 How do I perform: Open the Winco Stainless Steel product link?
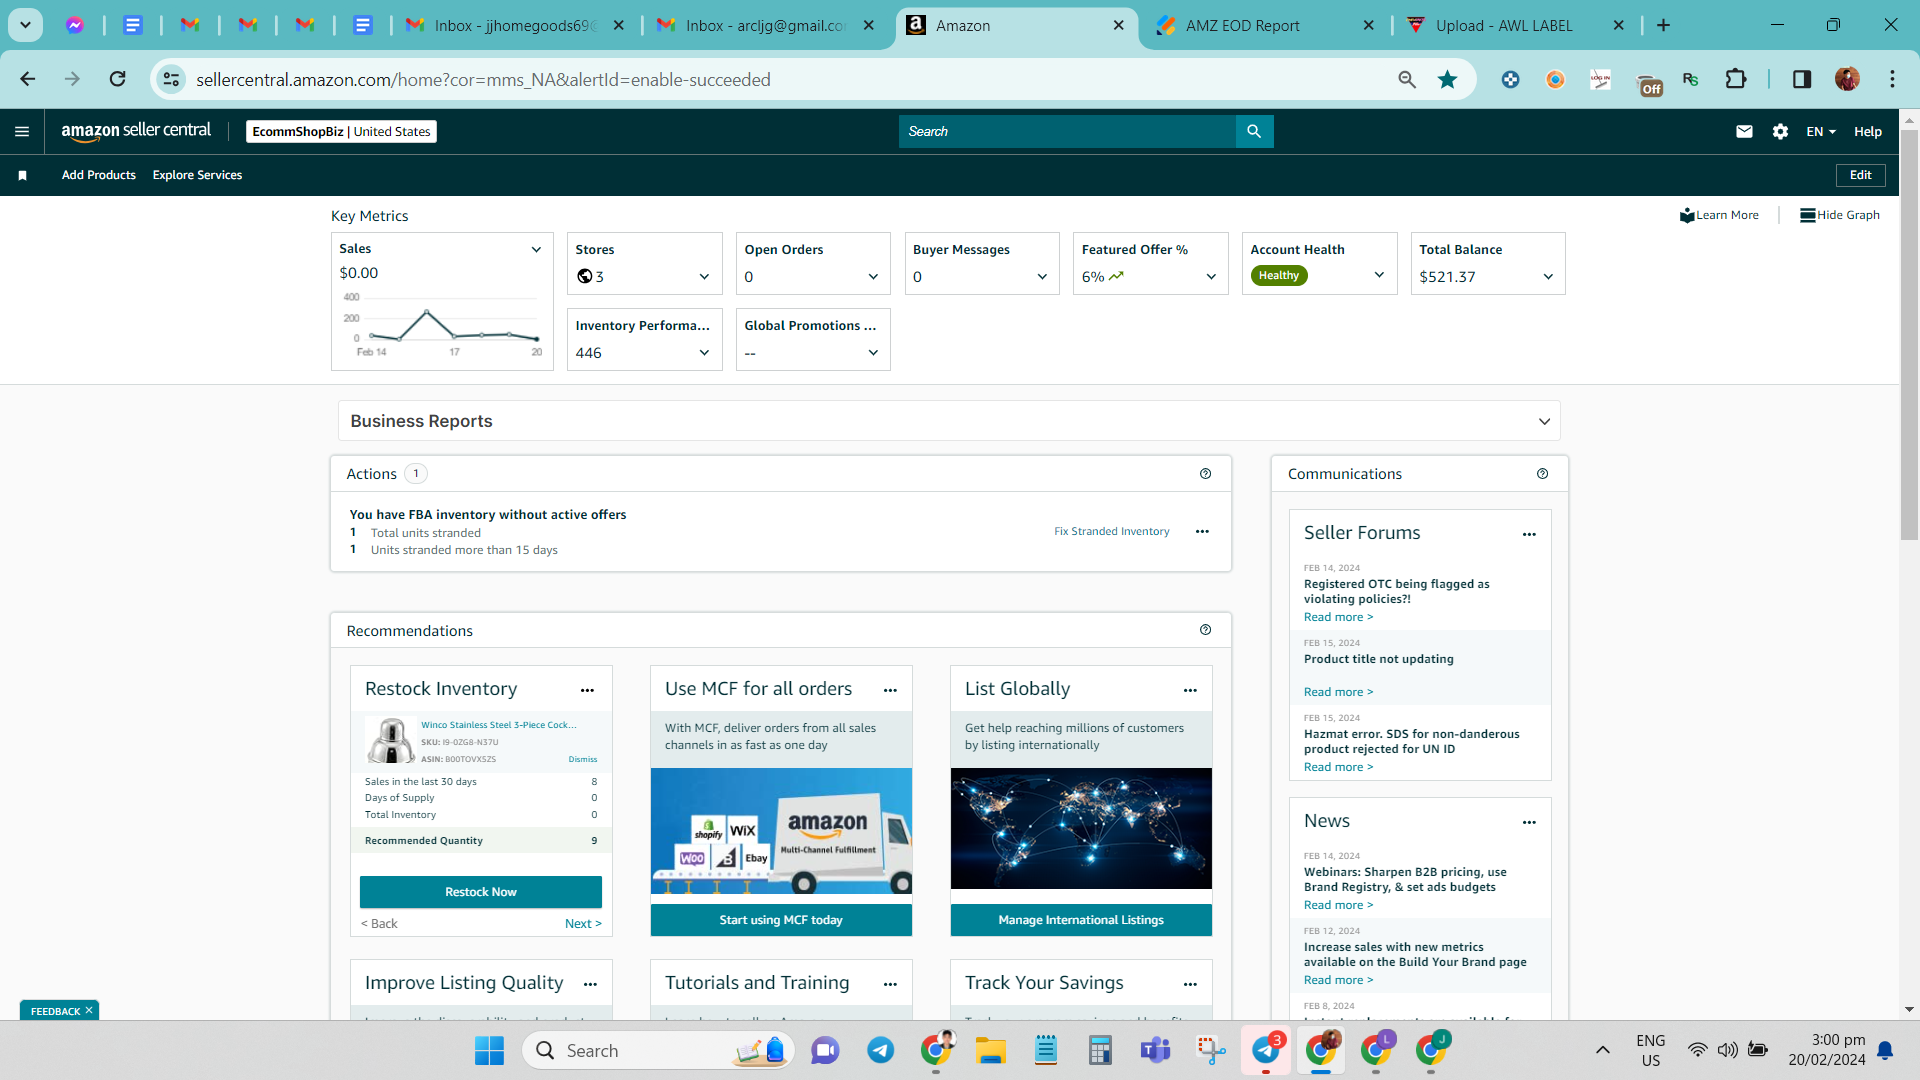tap(498, 725)
